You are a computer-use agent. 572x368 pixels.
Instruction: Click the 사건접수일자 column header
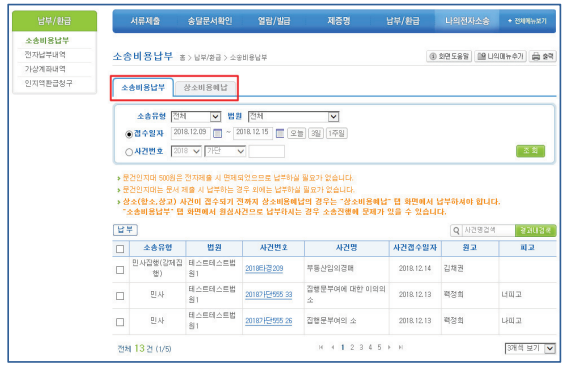pos(415,248)
